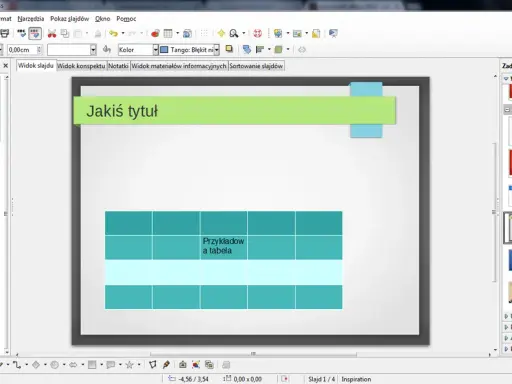Click the line width 0,00cm field
The width and height of the screenshot is (512, 384).
click(x=22, y=50)
